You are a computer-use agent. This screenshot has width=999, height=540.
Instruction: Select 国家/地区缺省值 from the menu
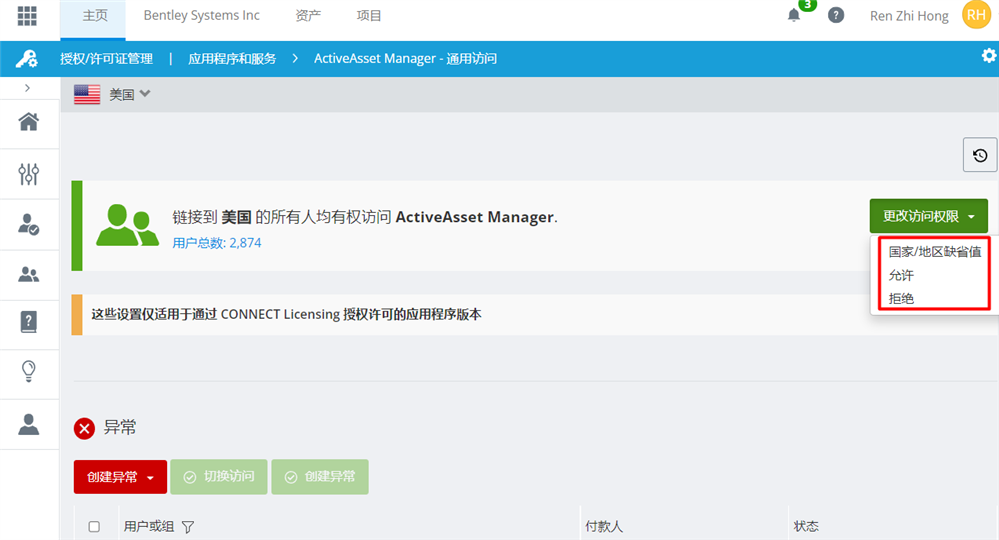point(935,252)
